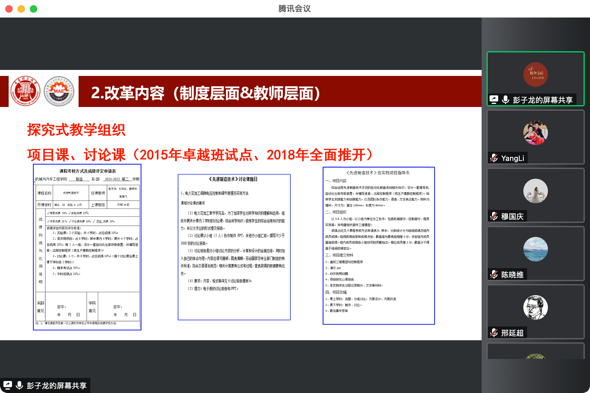The image size is (590, 393).
Task: Click the middle 讨论课题目 document image
Action: [x=234, y=247]
